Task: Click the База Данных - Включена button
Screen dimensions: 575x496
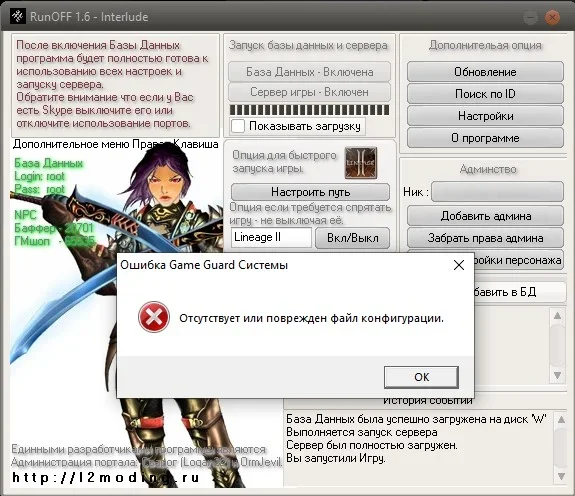Action: (309, 72)
